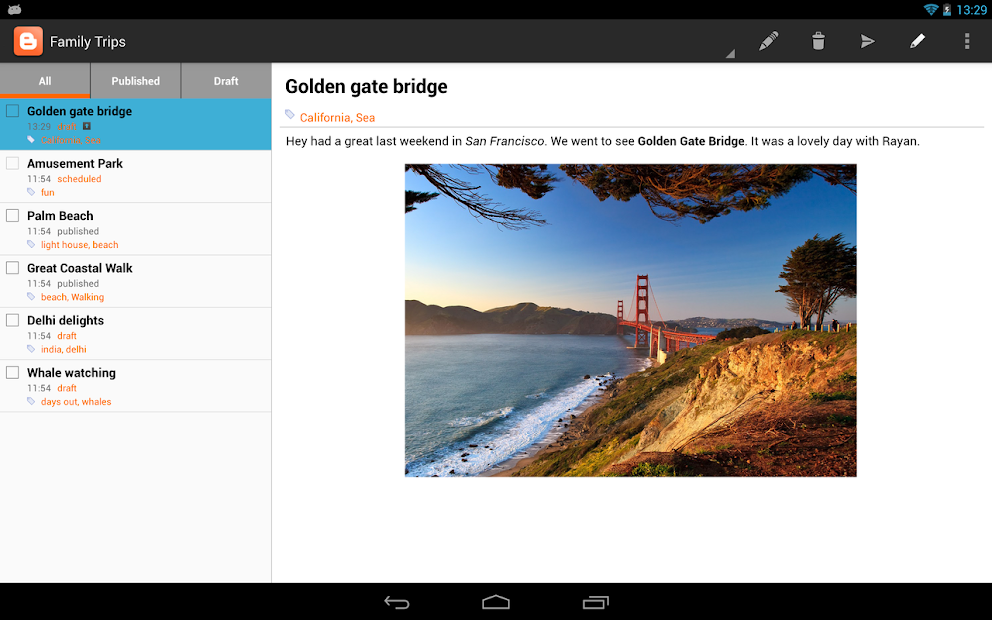Tap the Golden Gate Bridge photo in the post

coord(630,320)
